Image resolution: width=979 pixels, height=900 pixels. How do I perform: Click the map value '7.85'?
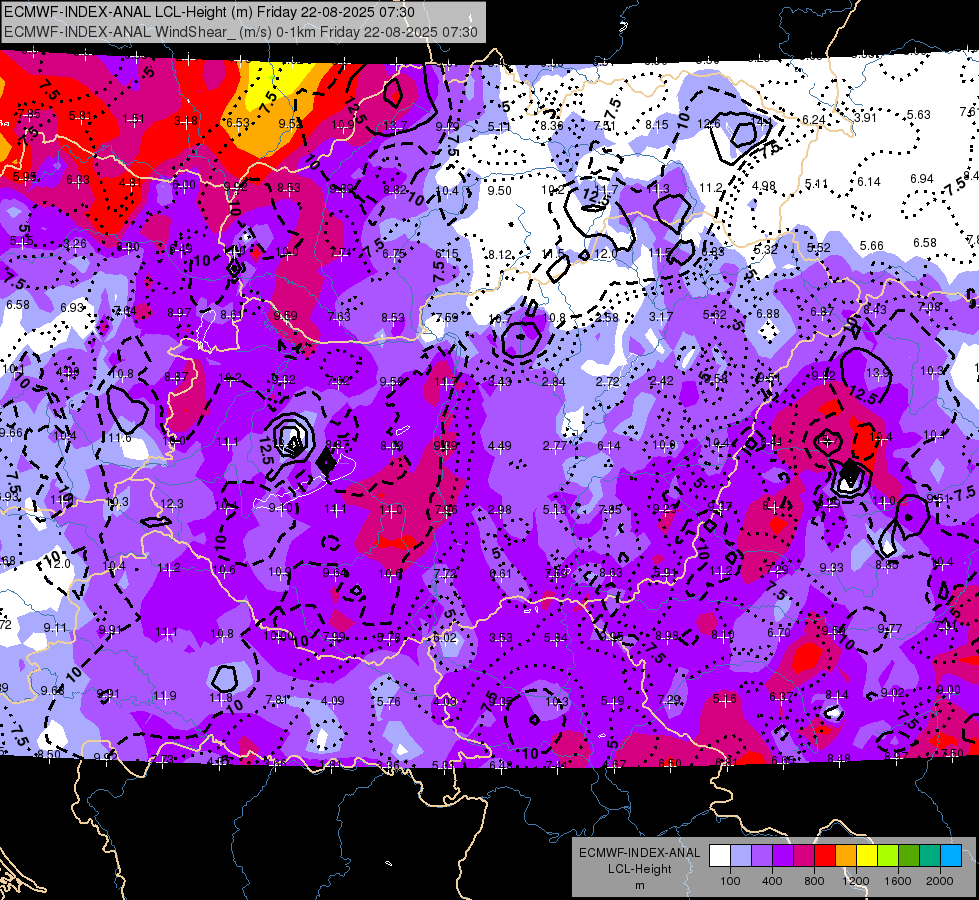pos(29,114)
